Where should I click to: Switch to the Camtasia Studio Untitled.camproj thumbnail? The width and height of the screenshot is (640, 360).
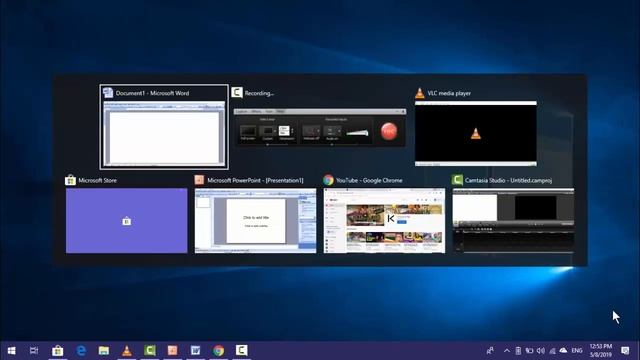513,220
